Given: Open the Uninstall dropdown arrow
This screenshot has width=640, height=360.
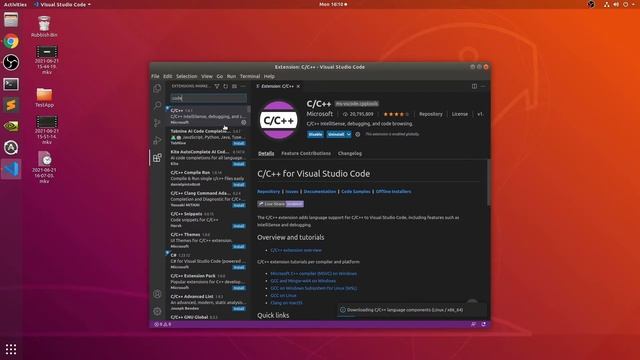Looking at the screenshot, I should point(349,134).
